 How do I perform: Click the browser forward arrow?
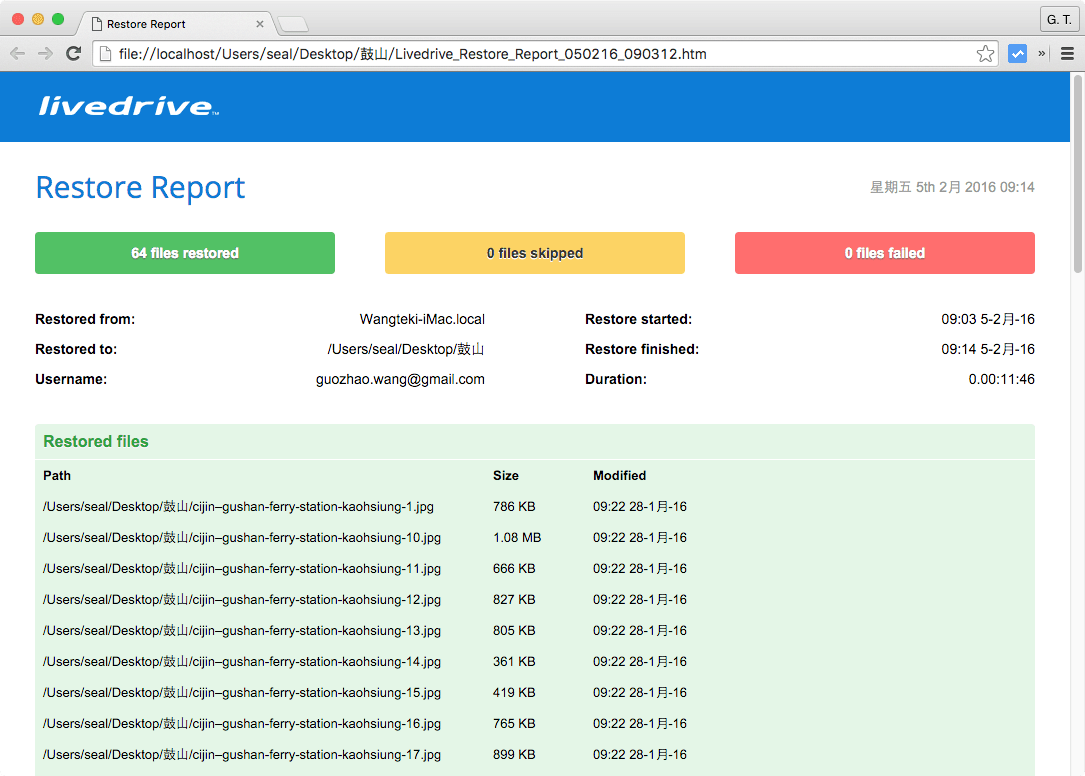(45, 54)
